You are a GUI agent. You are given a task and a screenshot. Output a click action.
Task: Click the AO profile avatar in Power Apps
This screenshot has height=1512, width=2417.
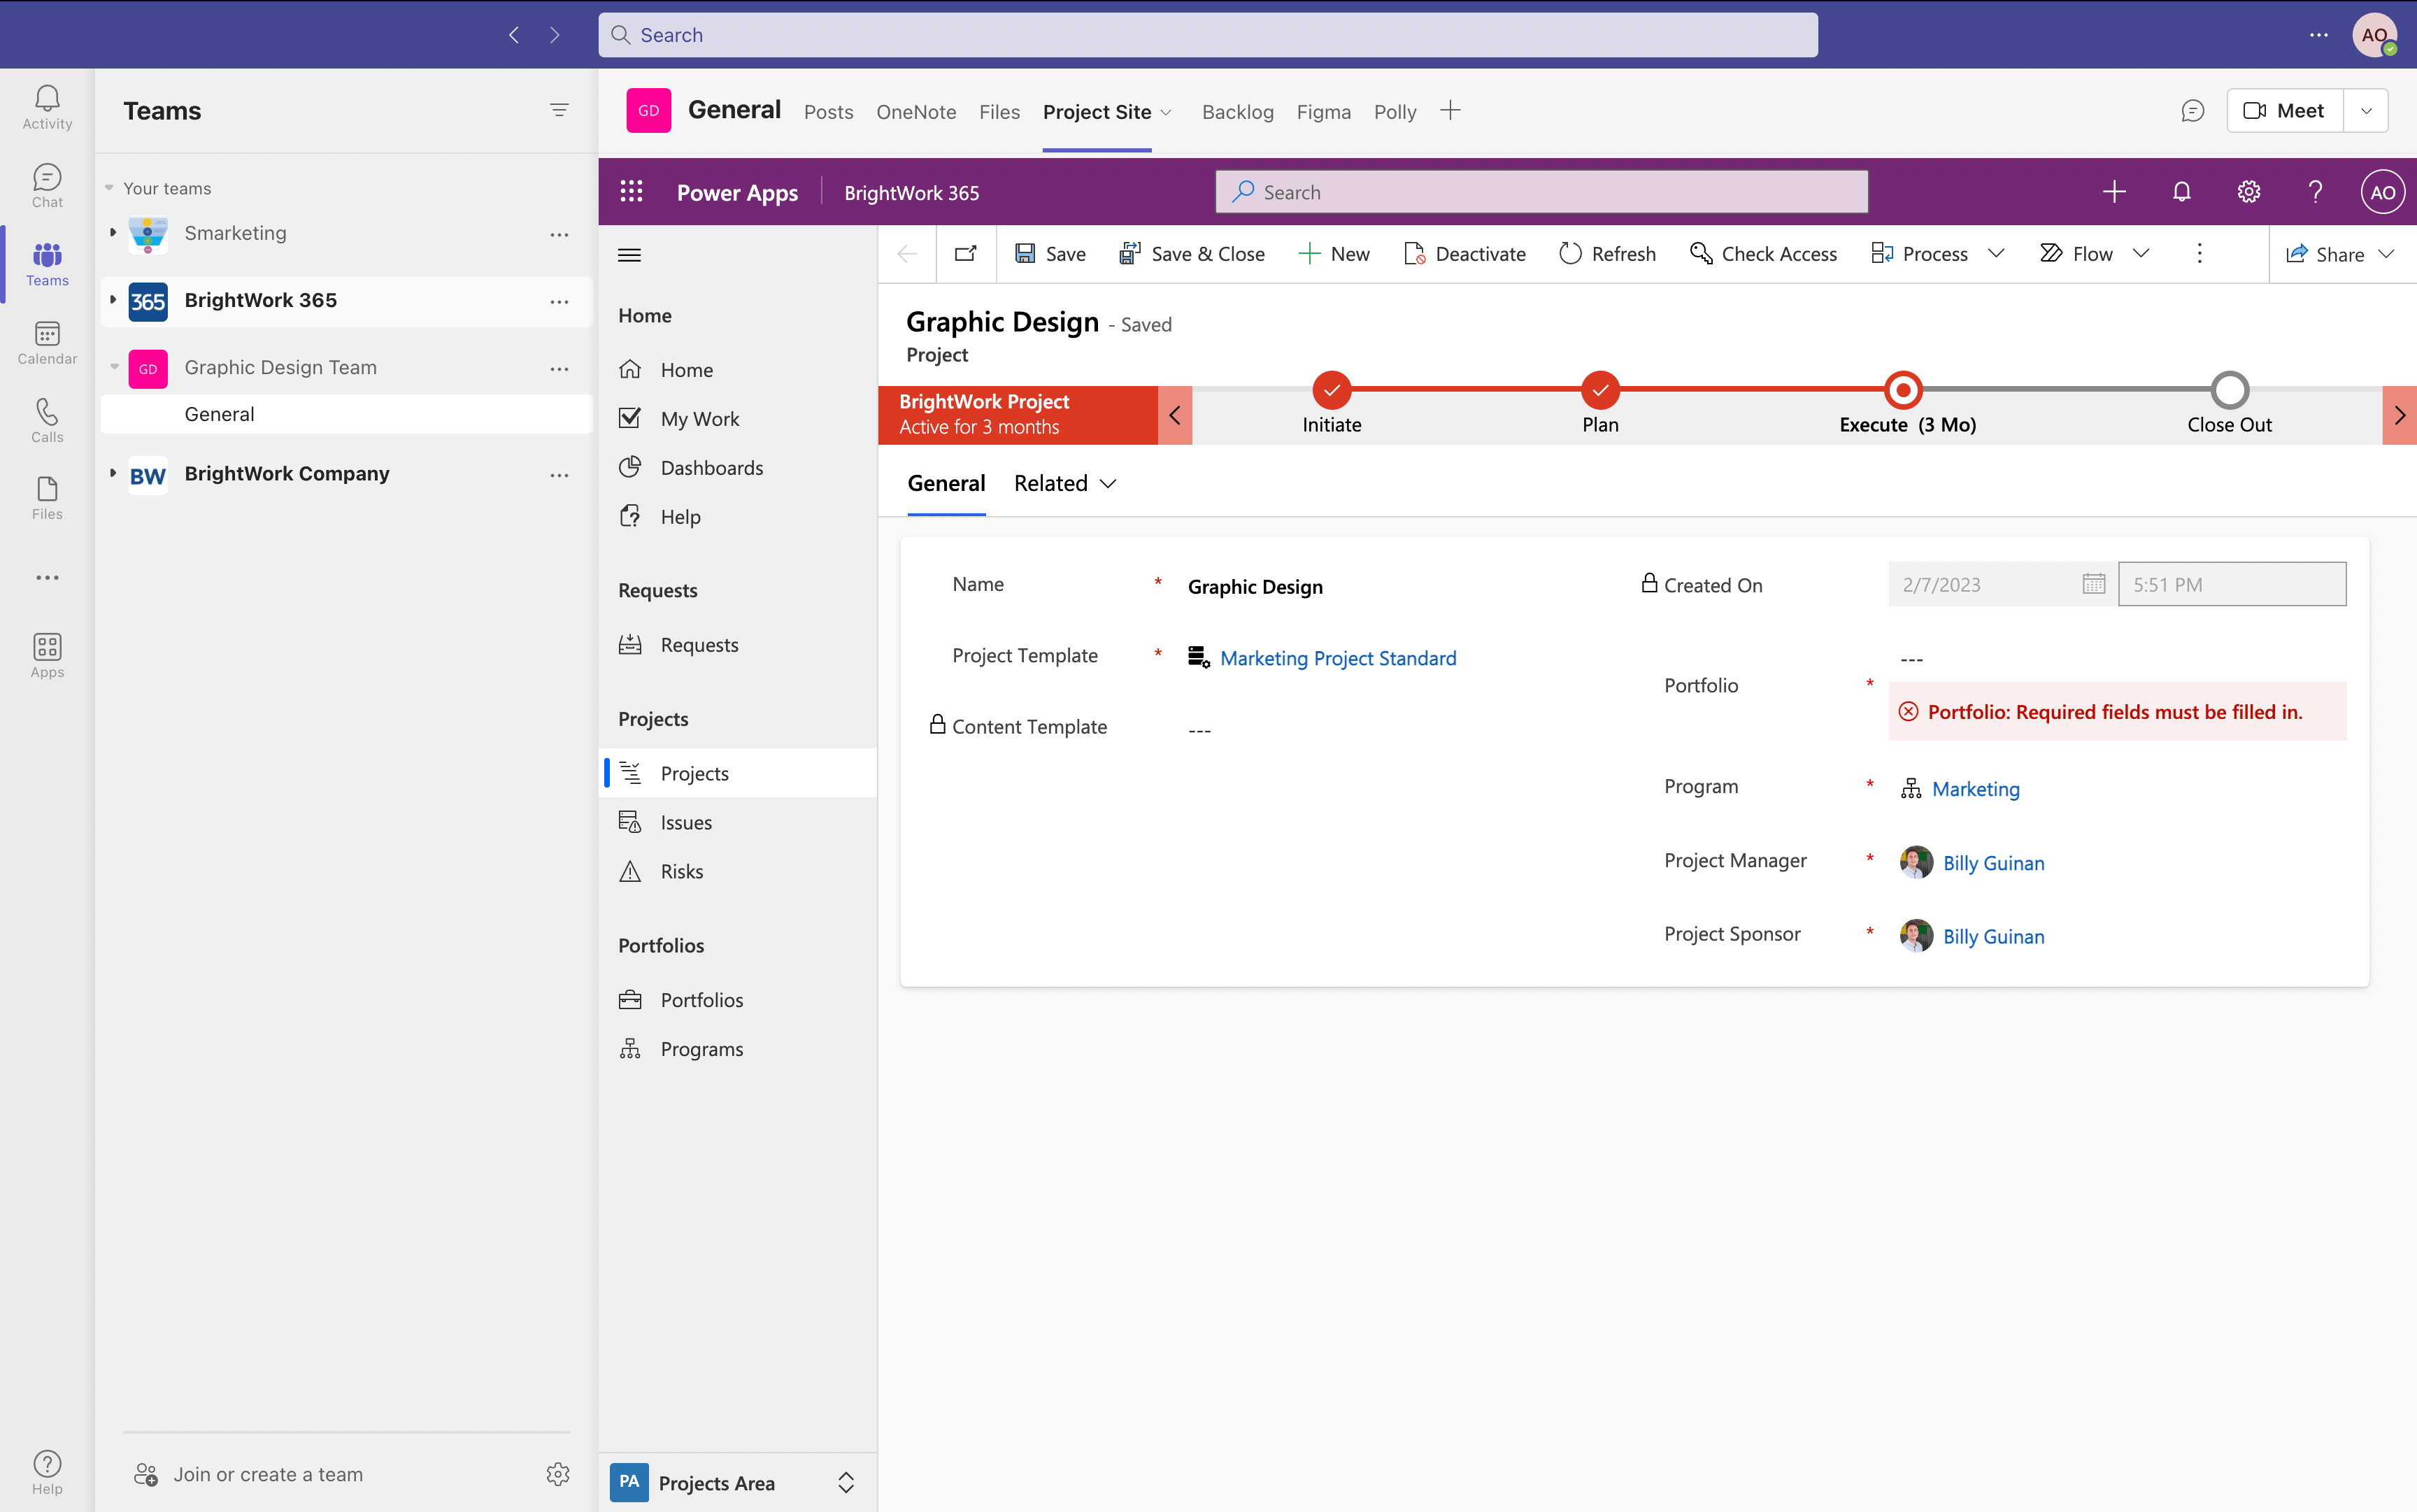pyautogui.click(x=2382, y=192)
